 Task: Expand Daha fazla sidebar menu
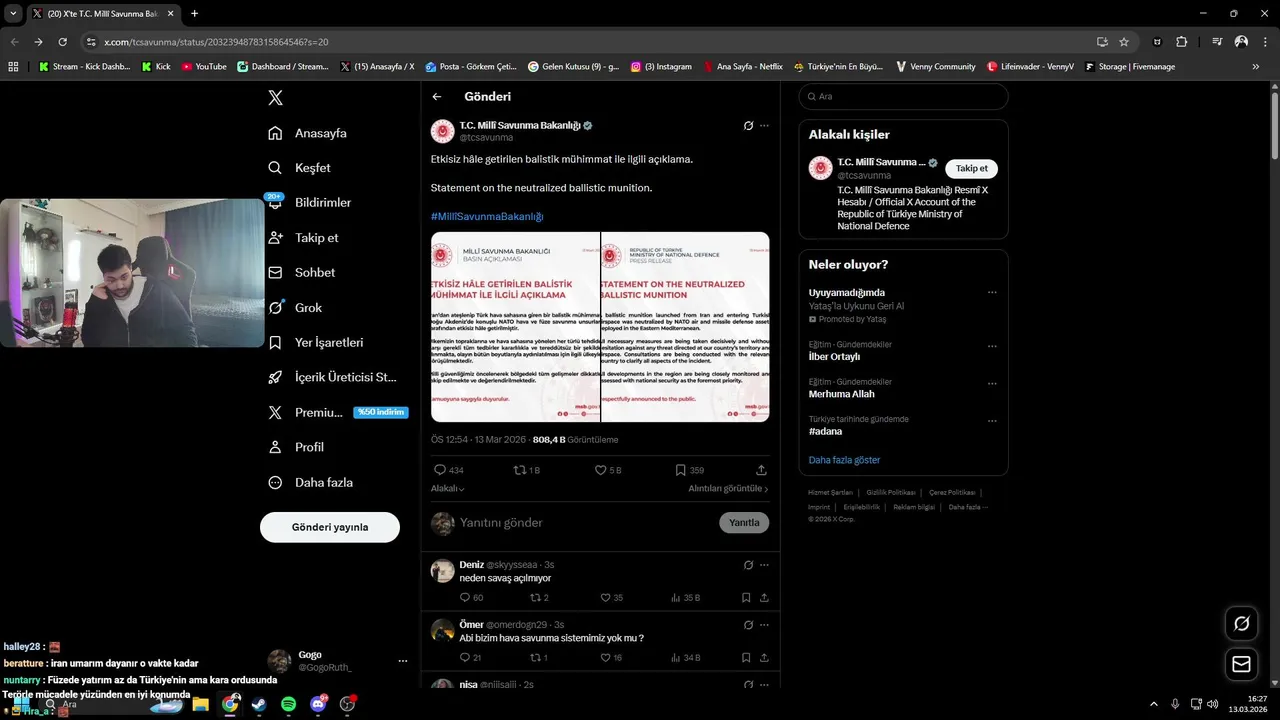pos(310,482)
